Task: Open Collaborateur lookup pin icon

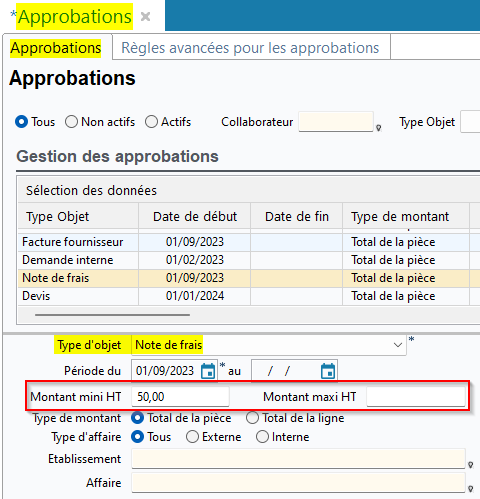Action: tap(379, 128)
